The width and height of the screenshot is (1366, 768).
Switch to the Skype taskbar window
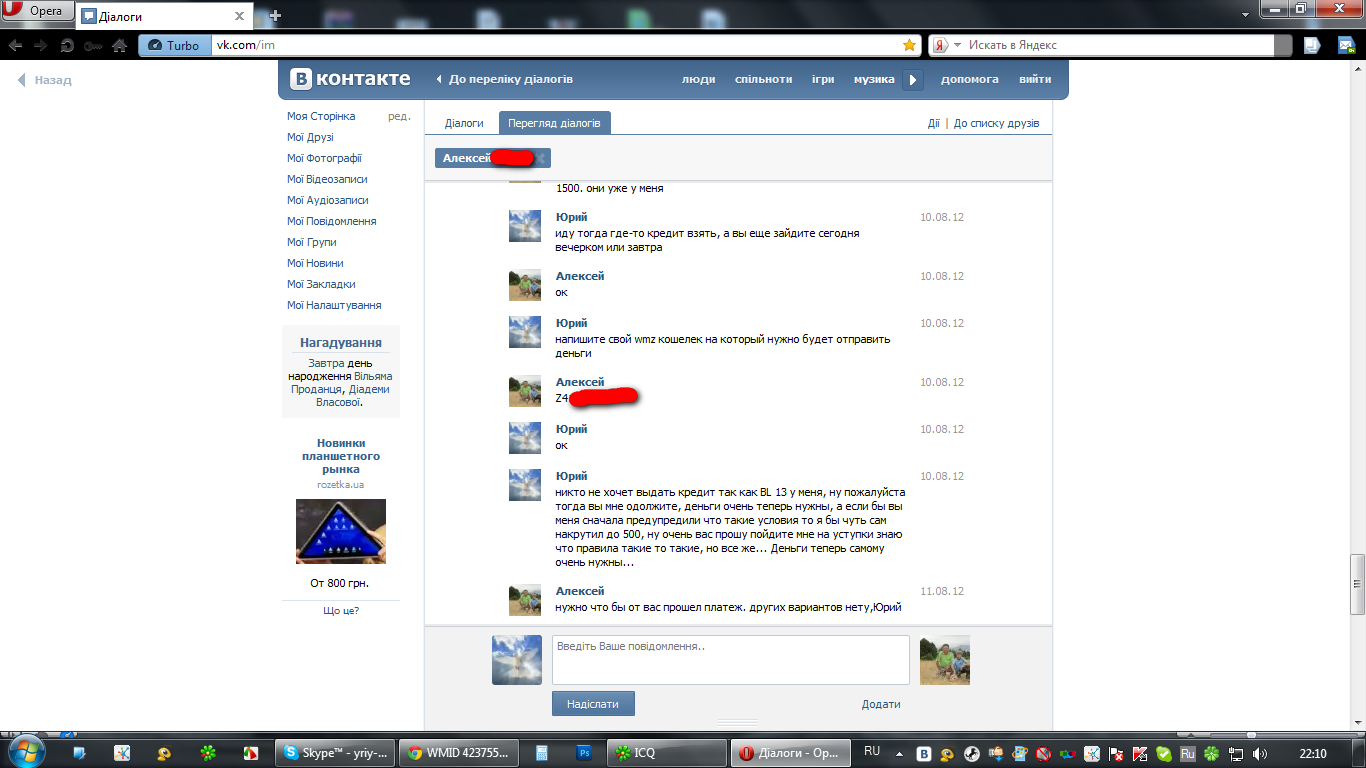(x=333, y=753)
